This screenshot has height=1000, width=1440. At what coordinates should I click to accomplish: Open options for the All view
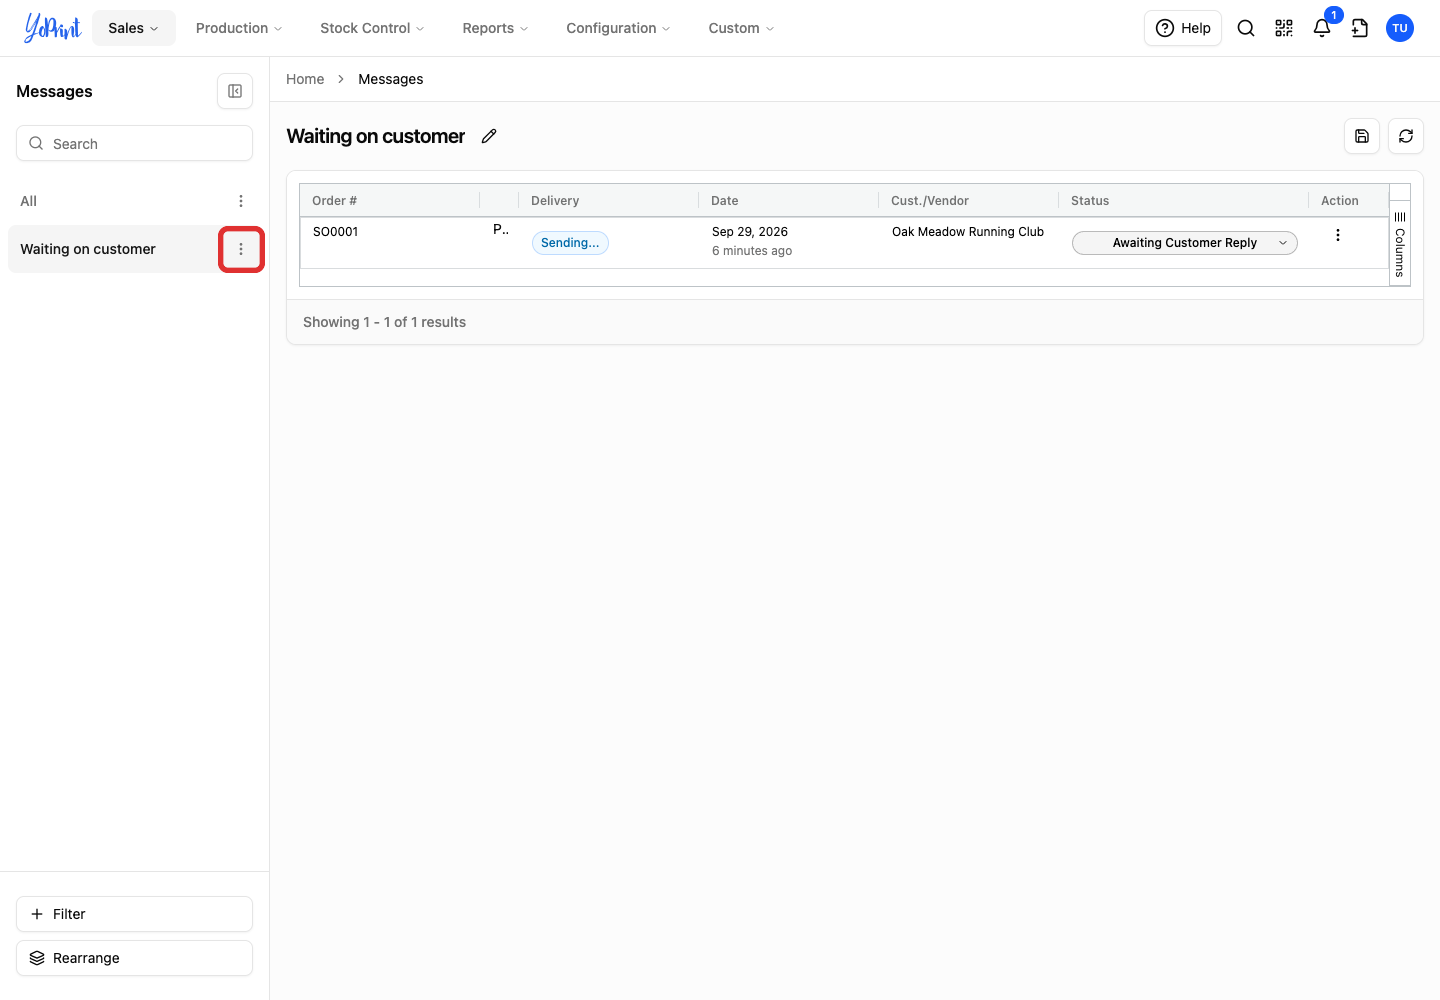pyautogui.click(x=241, y=201)
